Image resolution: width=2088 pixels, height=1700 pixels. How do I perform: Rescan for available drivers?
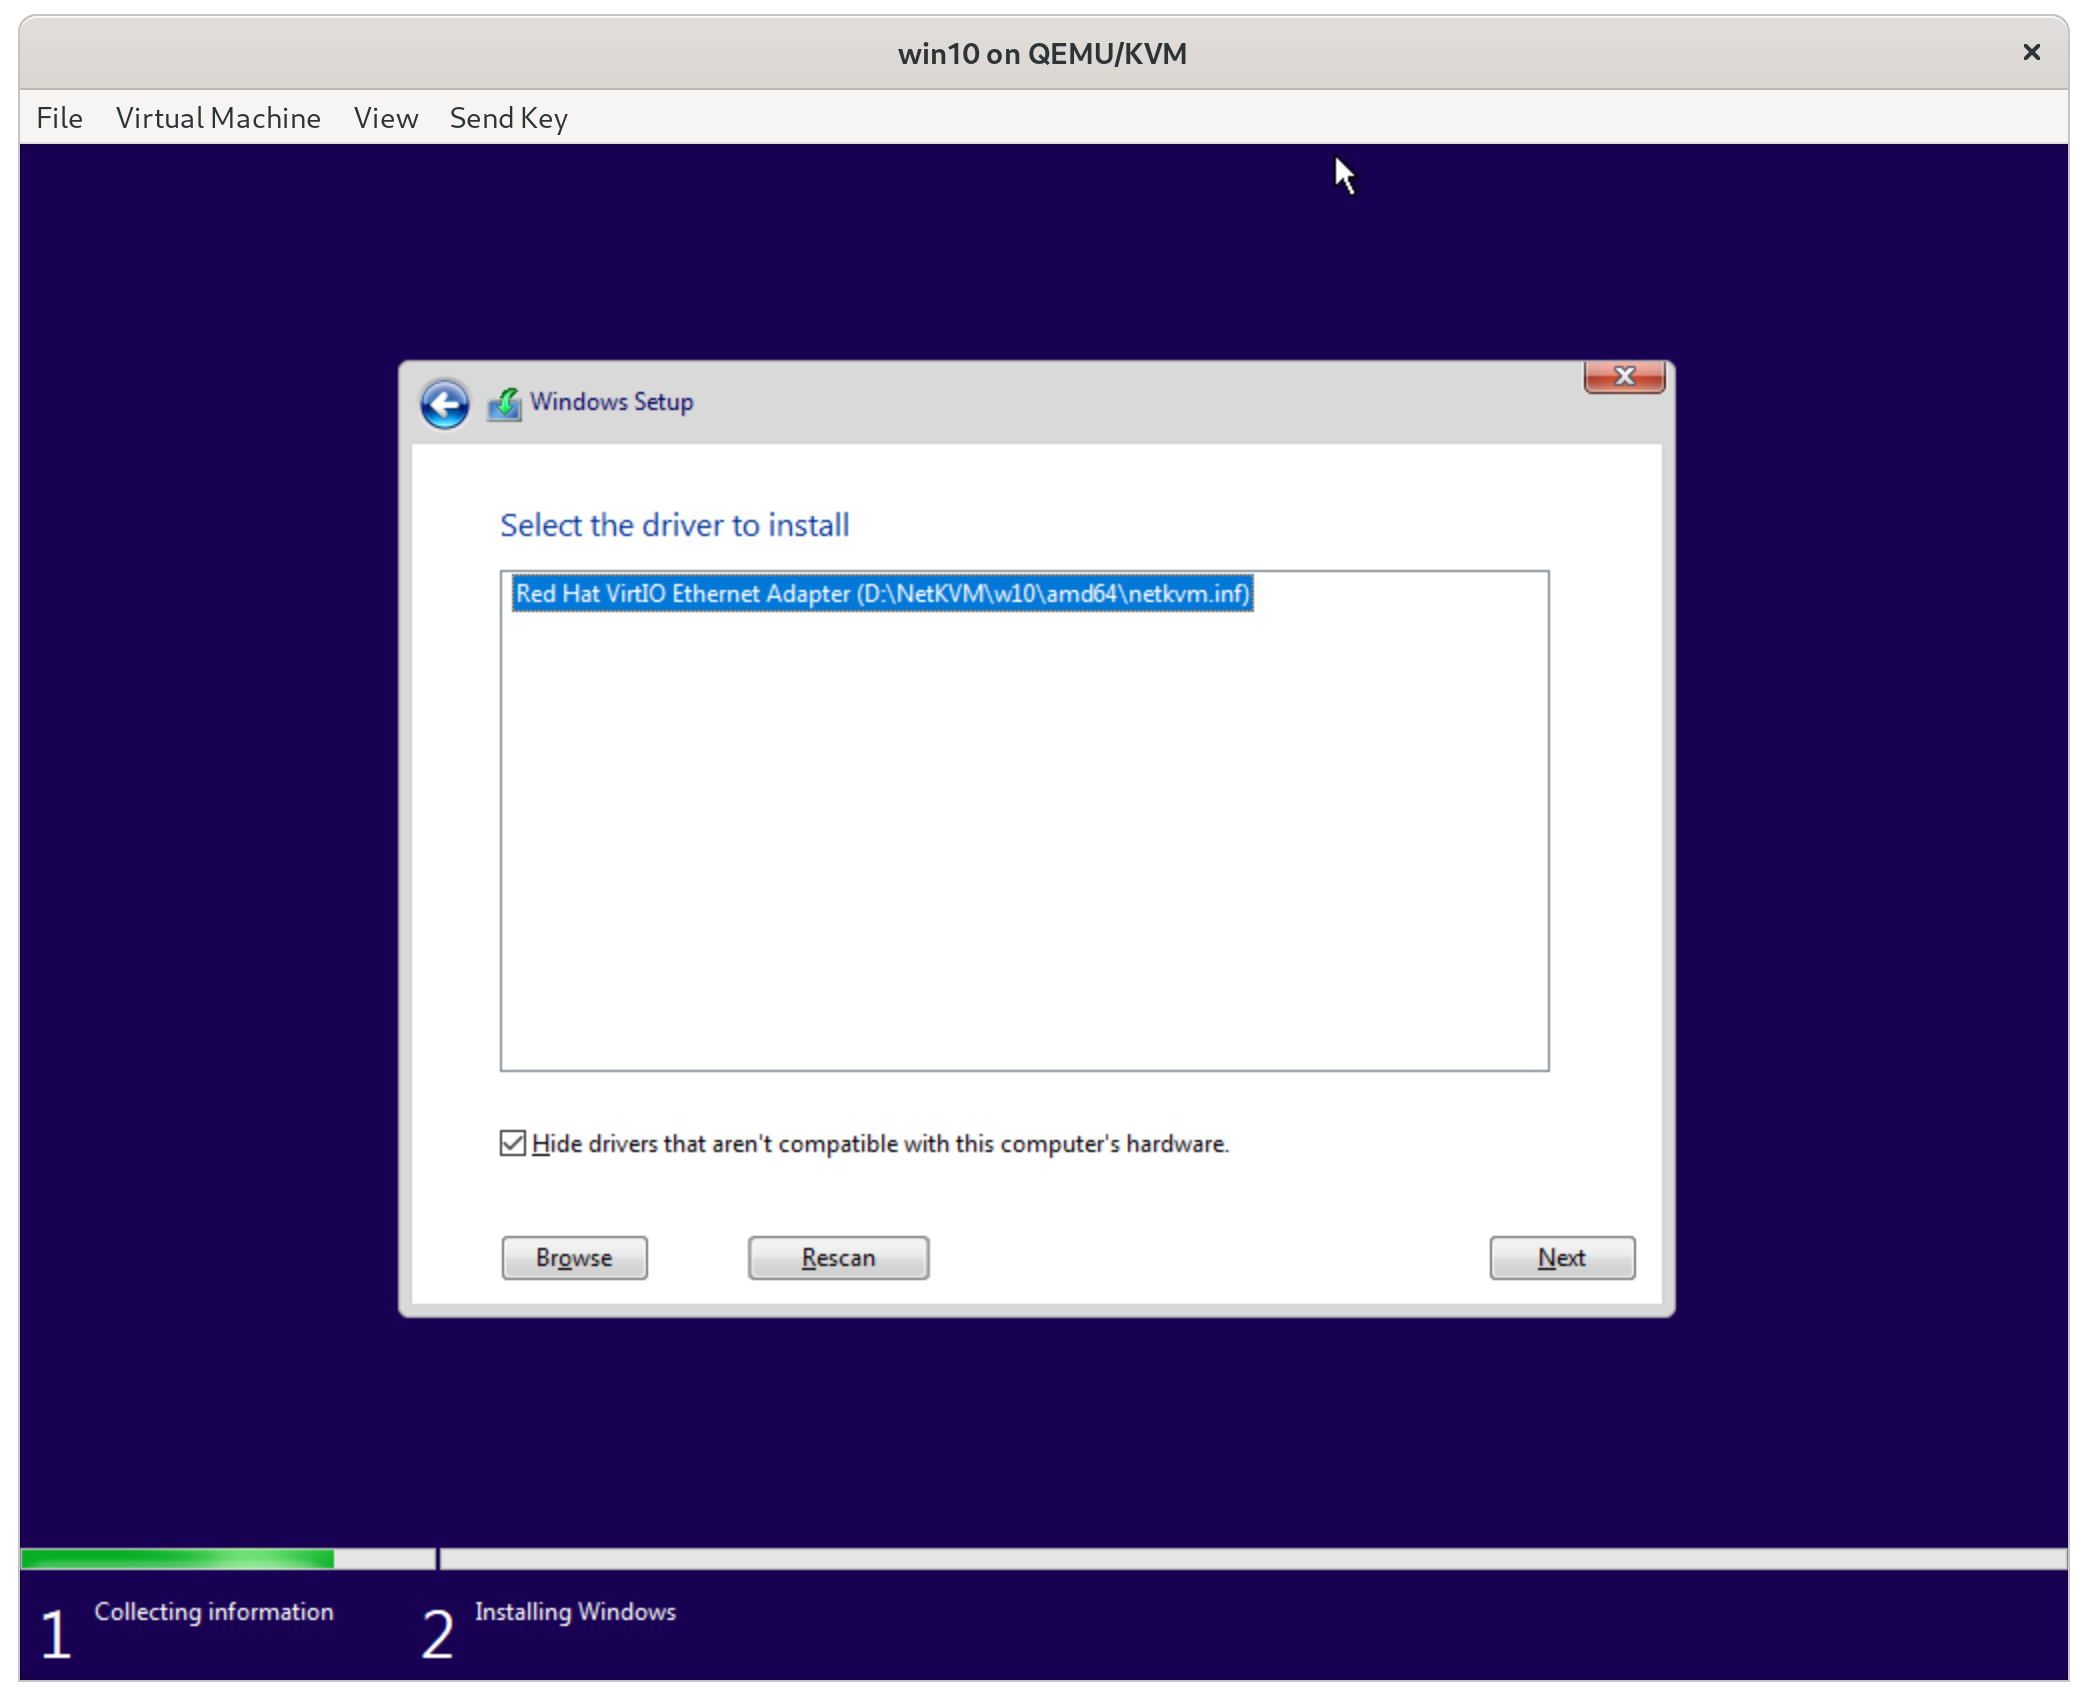(x=838, y=1258)
